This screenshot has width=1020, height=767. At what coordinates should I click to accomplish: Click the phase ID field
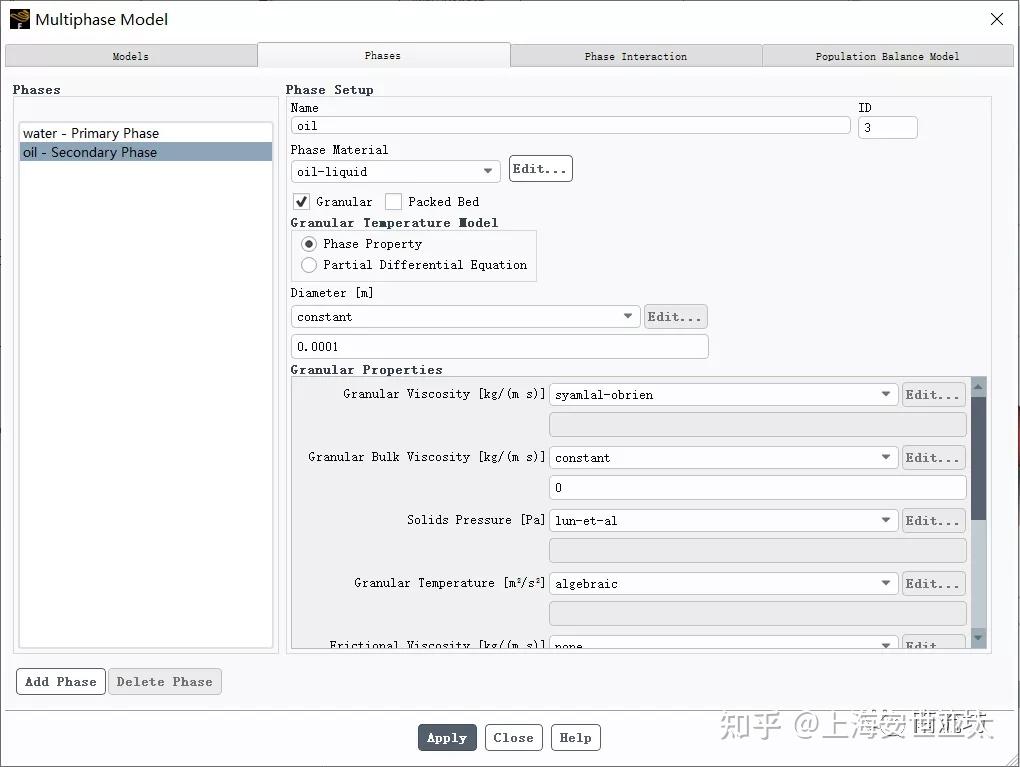coord(887,128)
